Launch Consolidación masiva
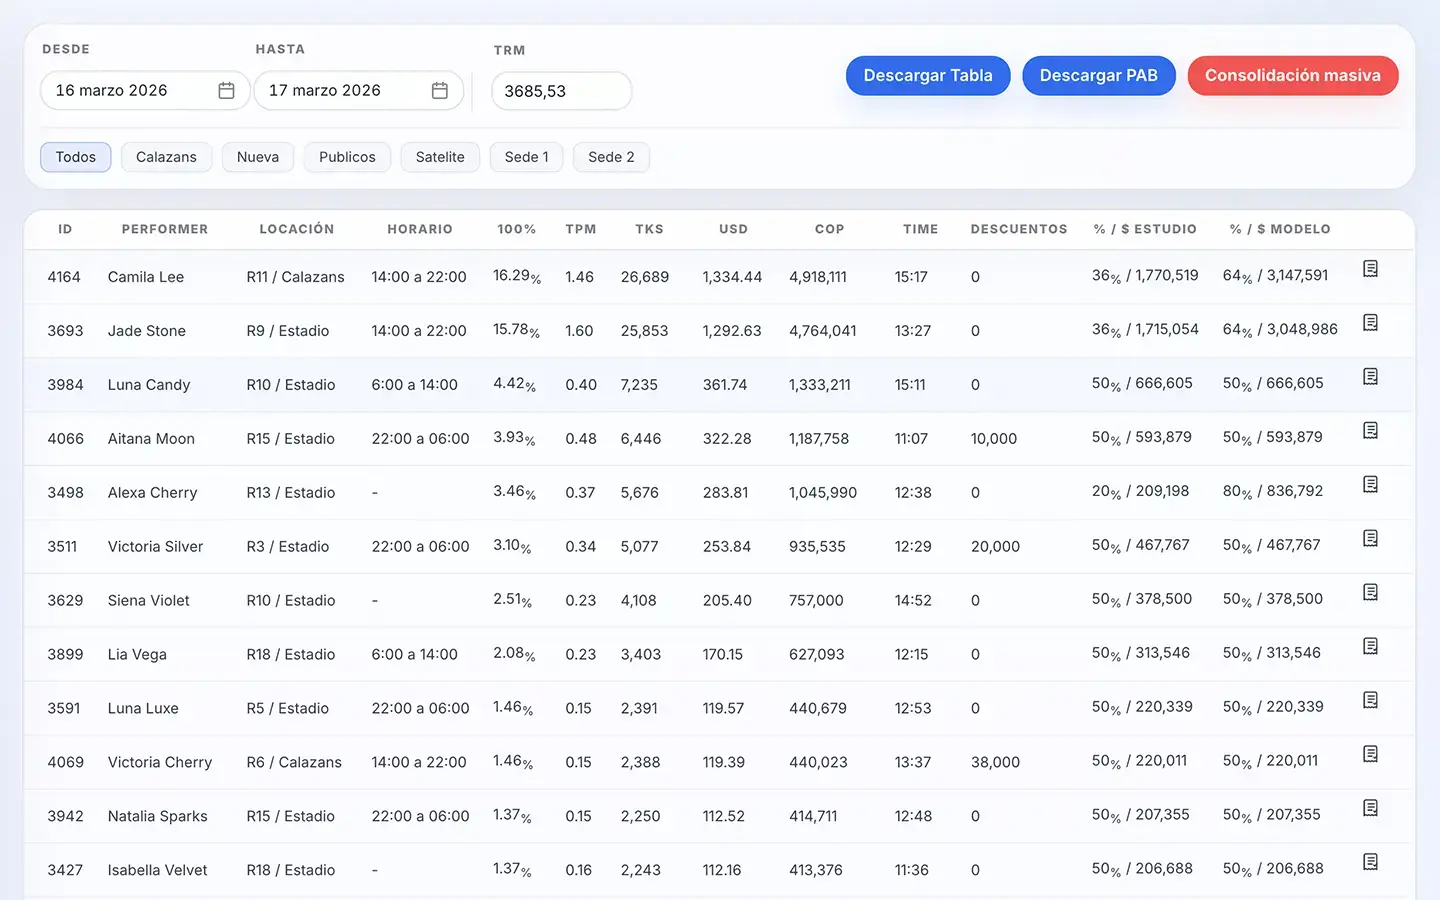 pyautogui.click(x=1292, y=75)
